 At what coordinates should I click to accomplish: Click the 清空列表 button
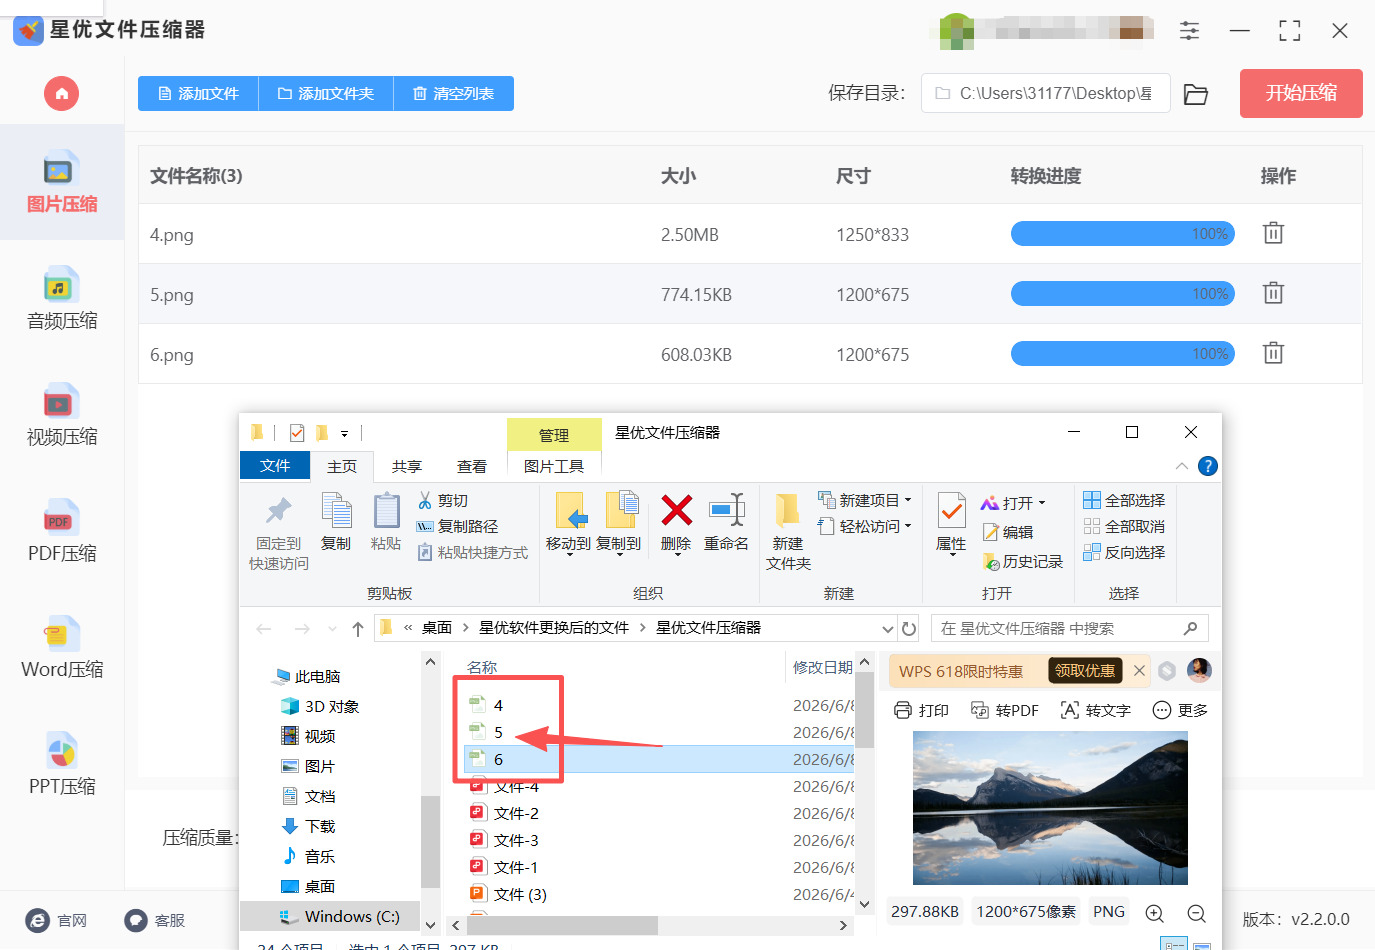[x=454, y=93]
